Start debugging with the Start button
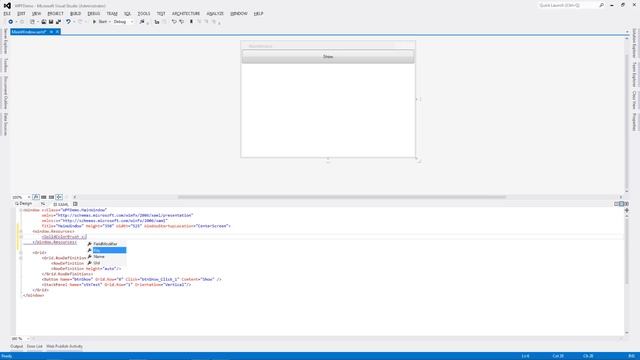The height and width of the screenshot is (360, 640). tap(100, 22)
